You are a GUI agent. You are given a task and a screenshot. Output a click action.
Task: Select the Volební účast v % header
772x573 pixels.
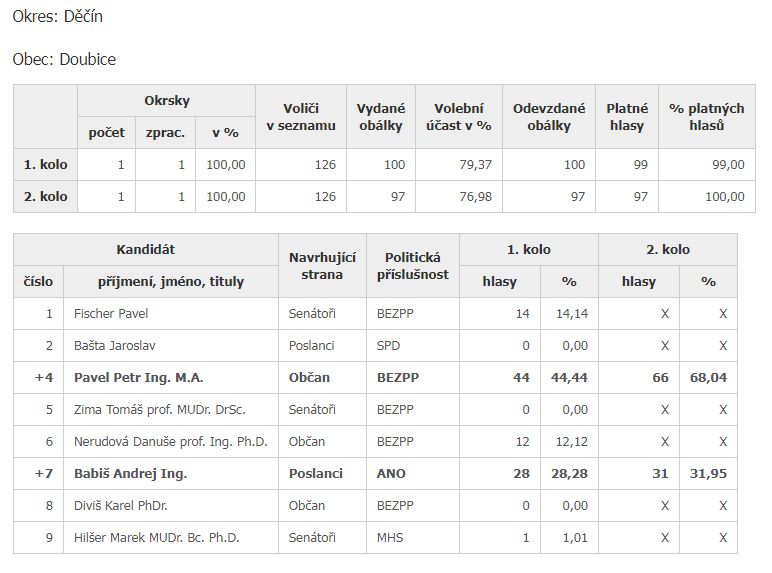pyautogui.click(x=459, y=117)
